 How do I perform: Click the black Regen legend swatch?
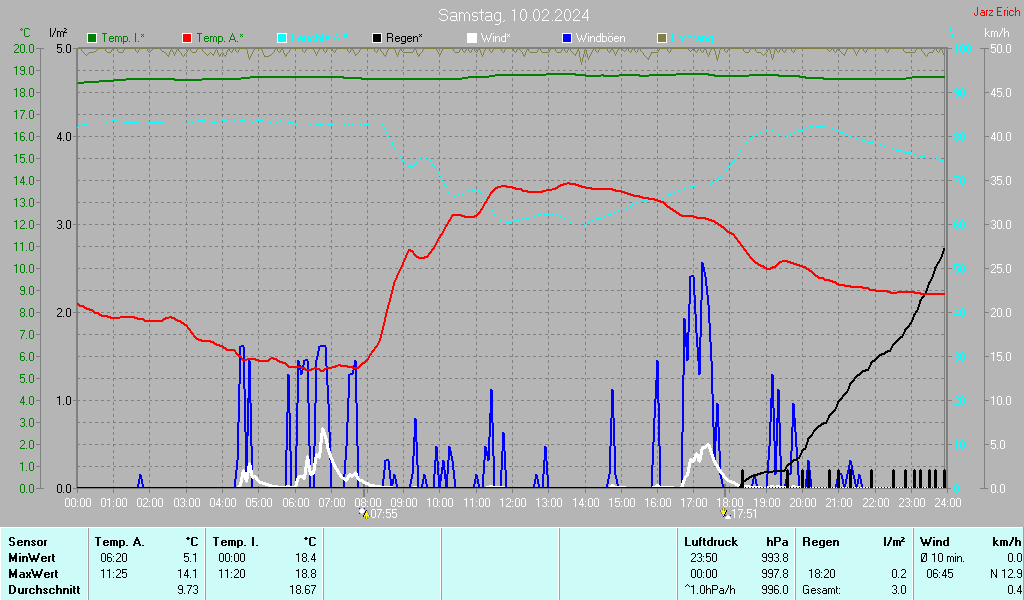click(377, 38)
